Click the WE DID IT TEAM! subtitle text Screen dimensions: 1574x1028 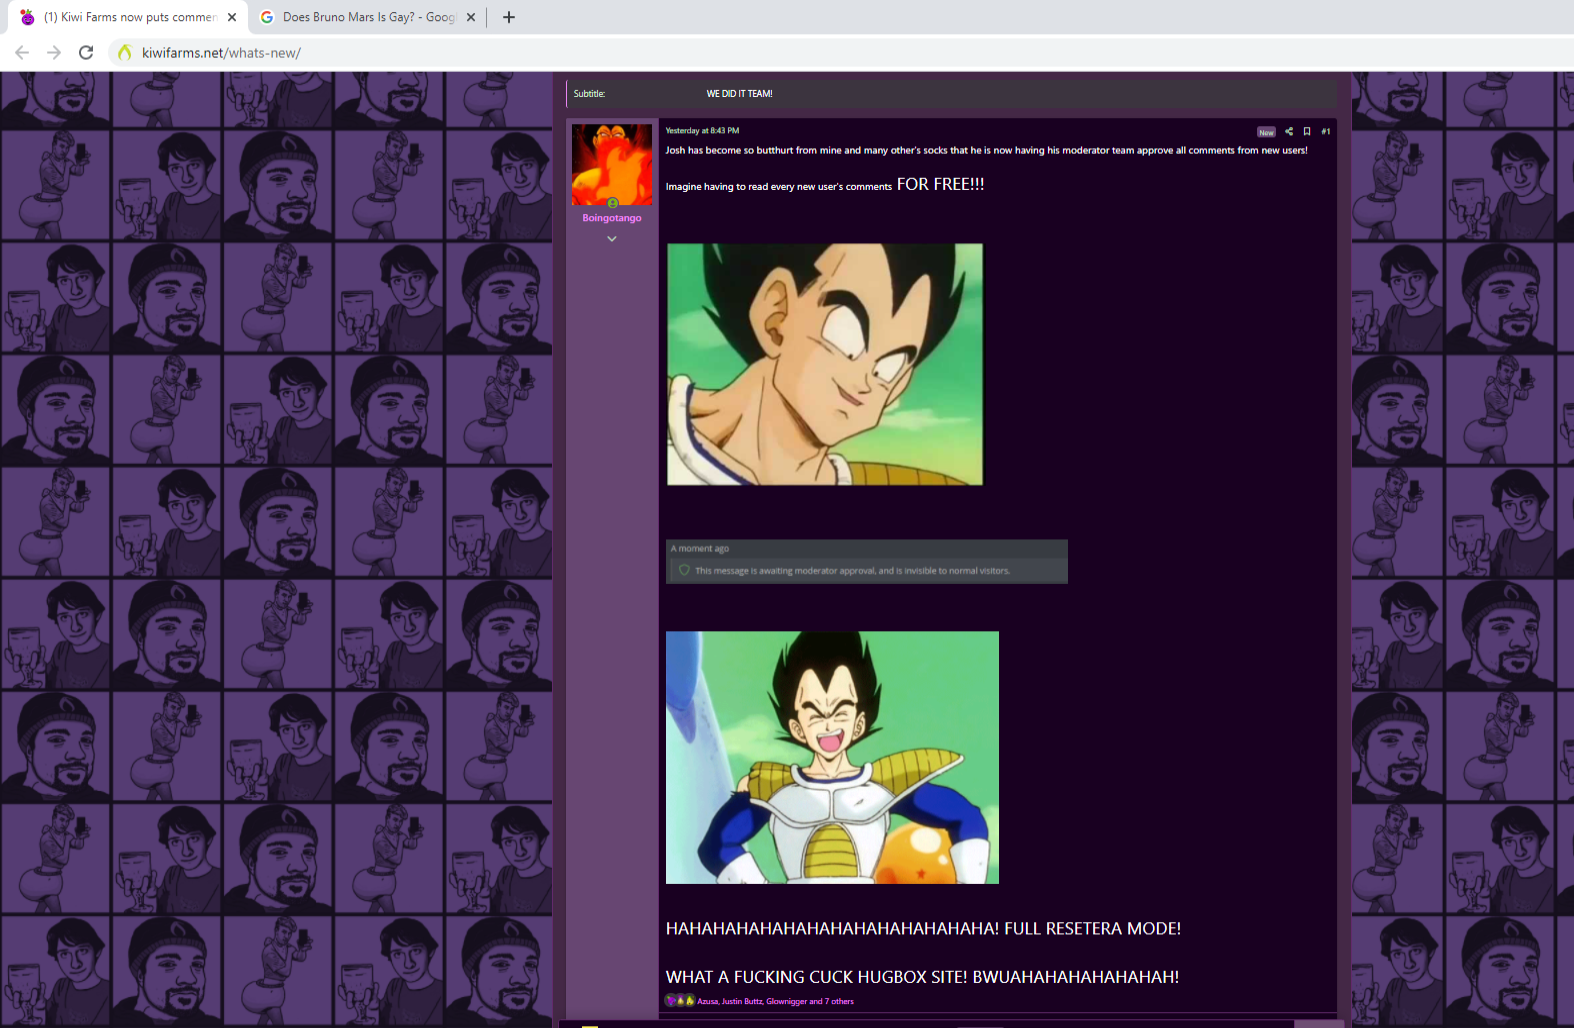pyautogui.click(x=739, y=94)
